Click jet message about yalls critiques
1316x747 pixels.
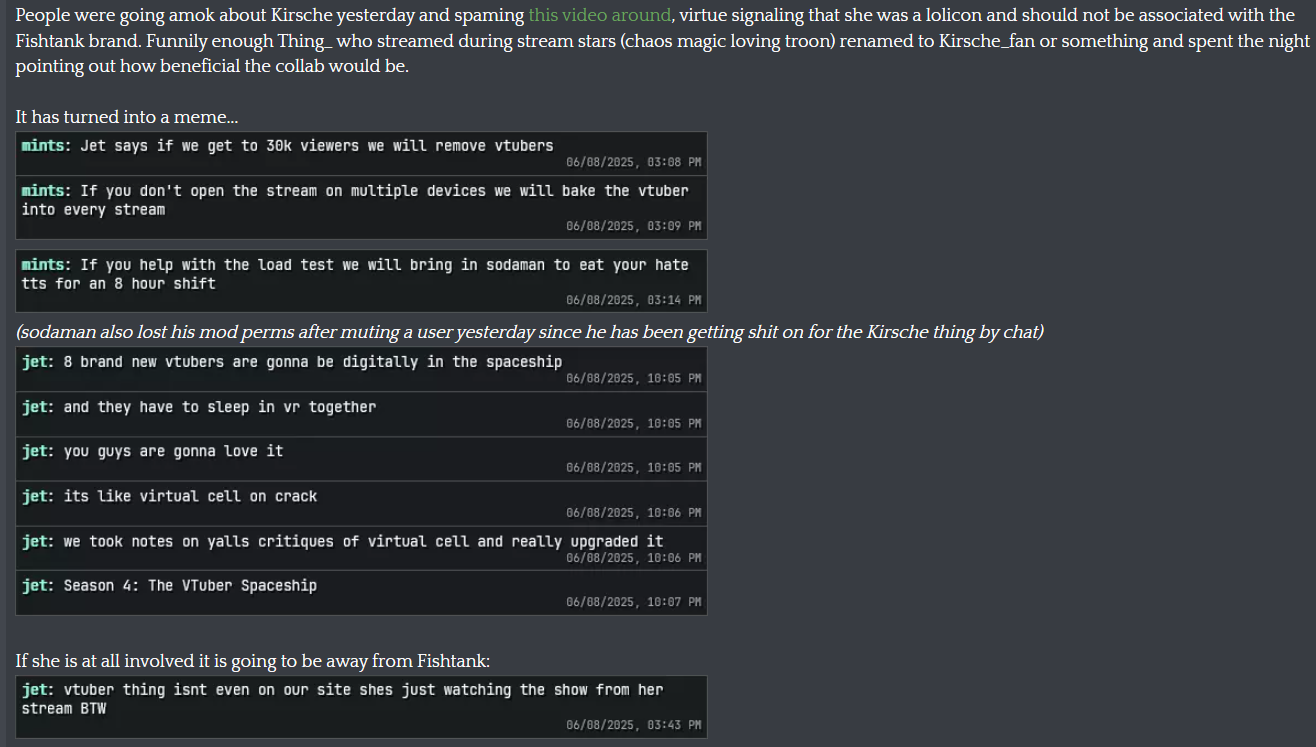[x=361, y=548]
